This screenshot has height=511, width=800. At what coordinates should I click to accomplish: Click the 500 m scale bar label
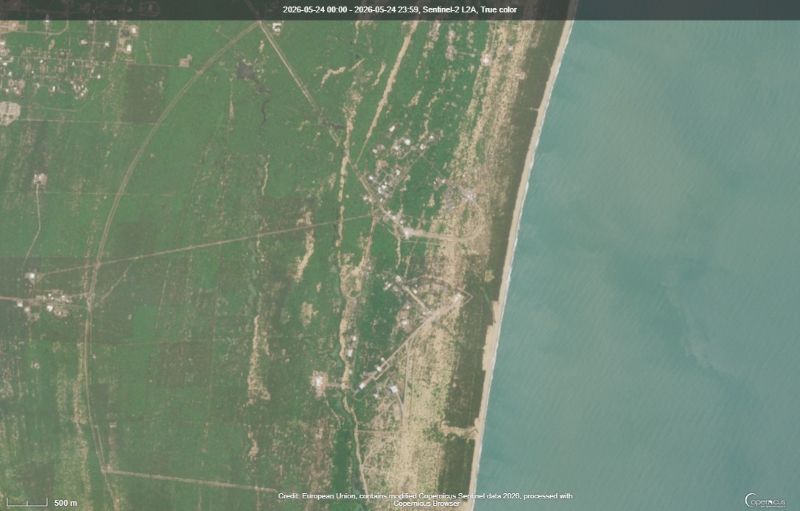pos(65,503)
